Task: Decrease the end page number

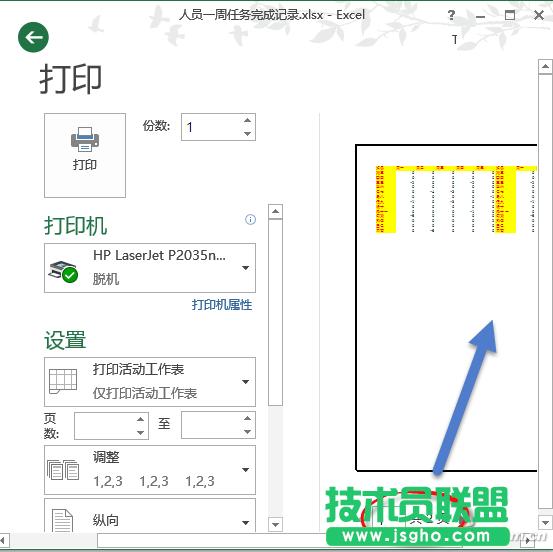Action: click(x=247, y=432)
